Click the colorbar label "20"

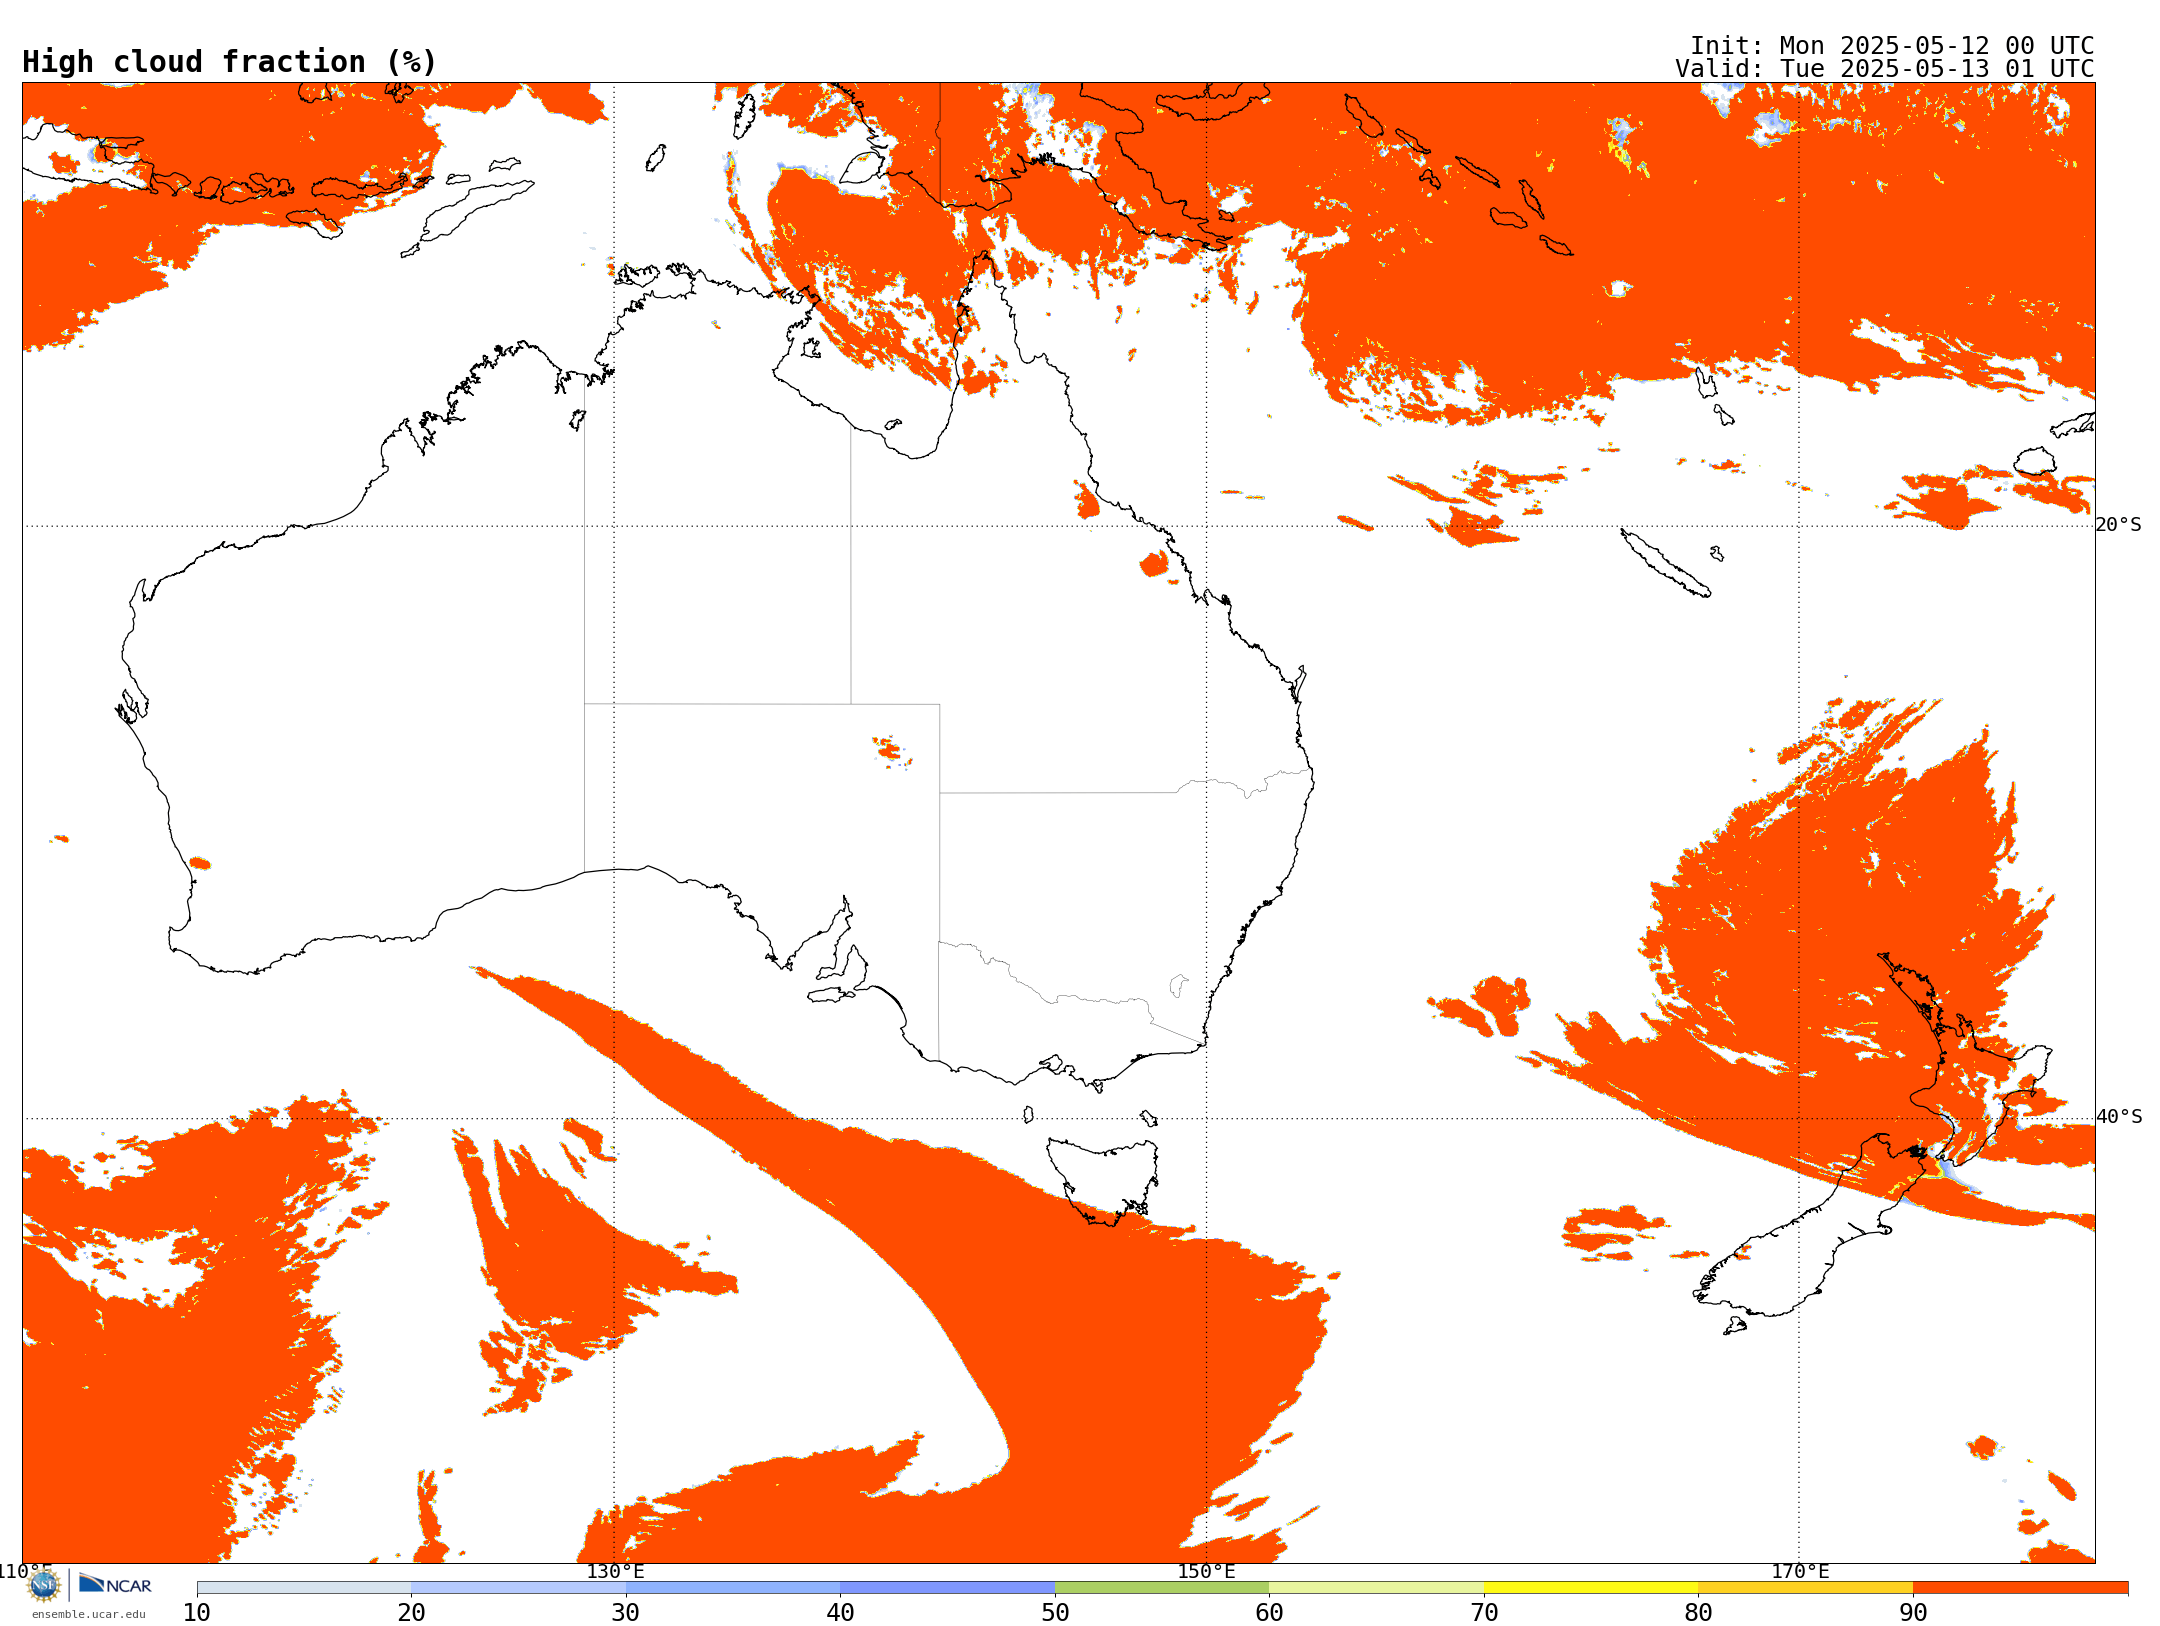[x=411, y=1612]
